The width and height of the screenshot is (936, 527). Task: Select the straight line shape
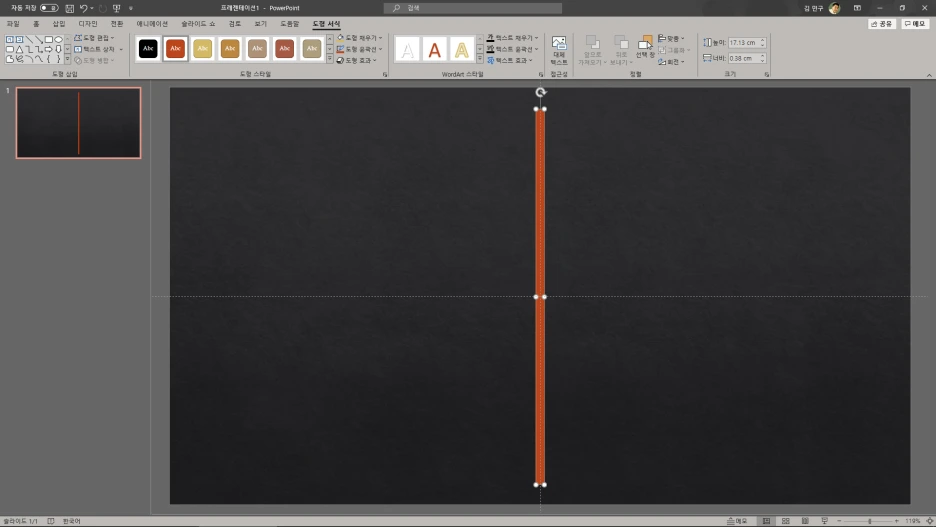[x=29, y=39]
